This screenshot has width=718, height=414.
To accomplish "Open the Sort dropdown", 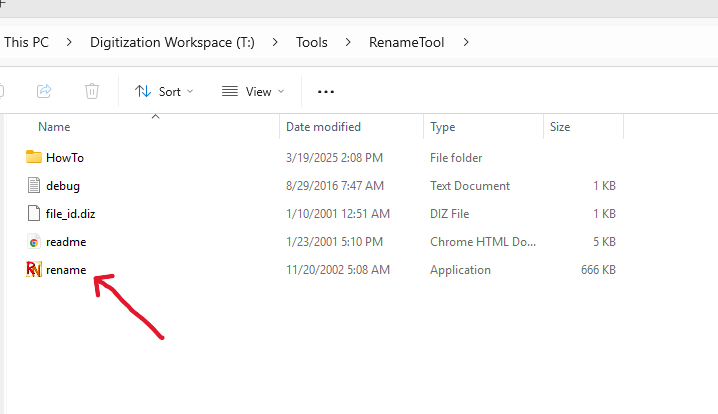I will 164,91.
